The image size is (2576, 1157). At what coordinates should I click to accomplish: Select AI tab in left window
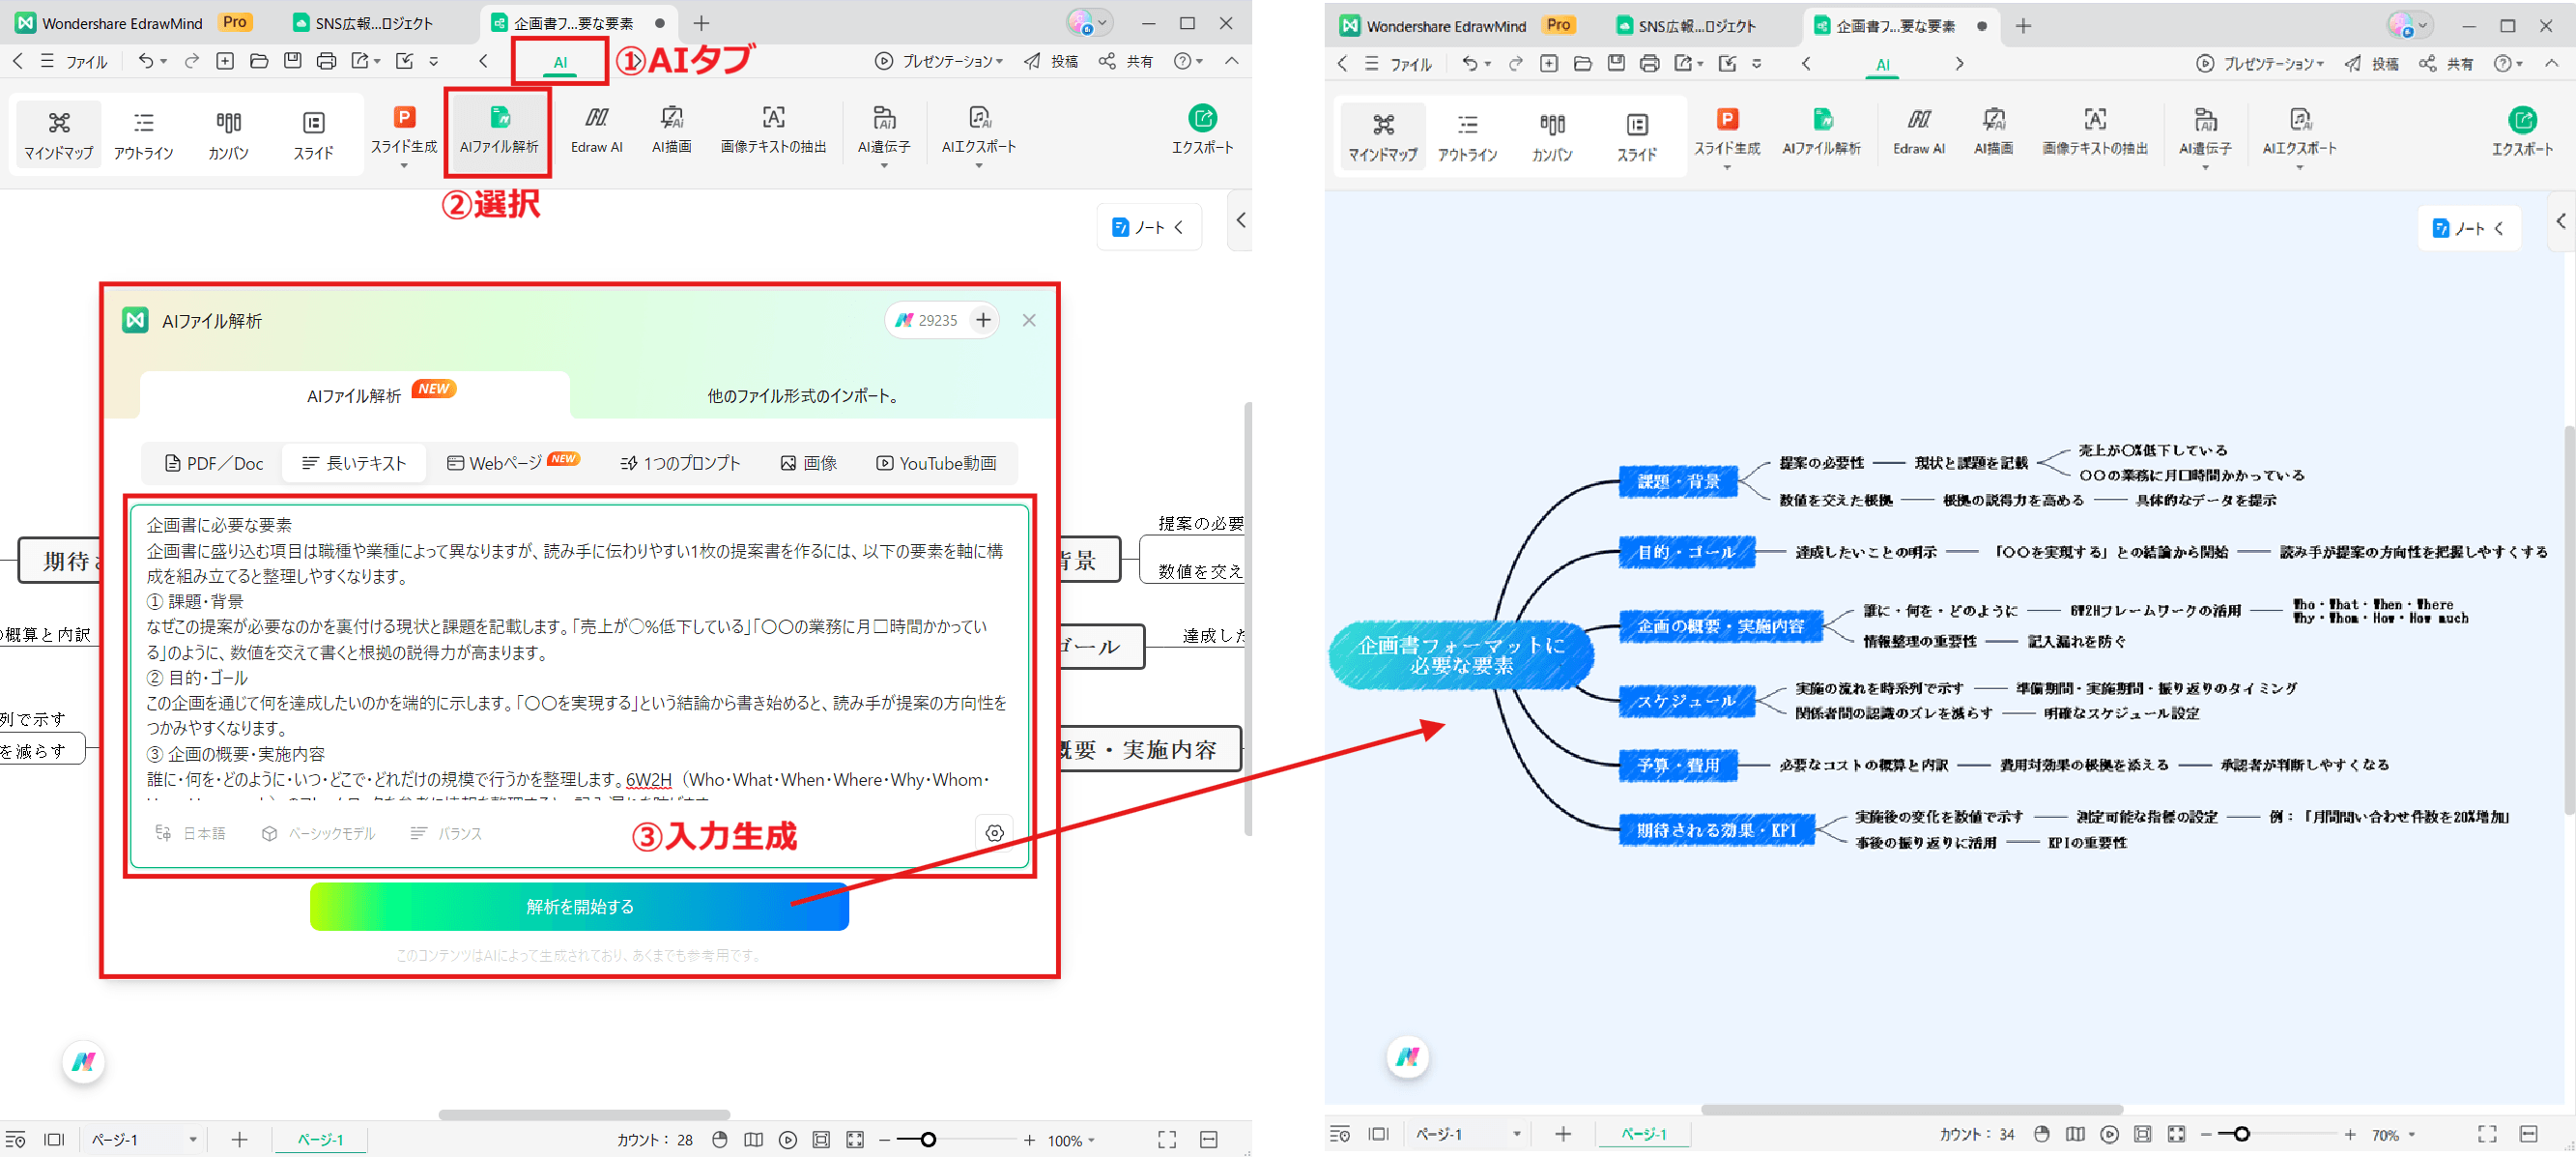tap(560, 62)
